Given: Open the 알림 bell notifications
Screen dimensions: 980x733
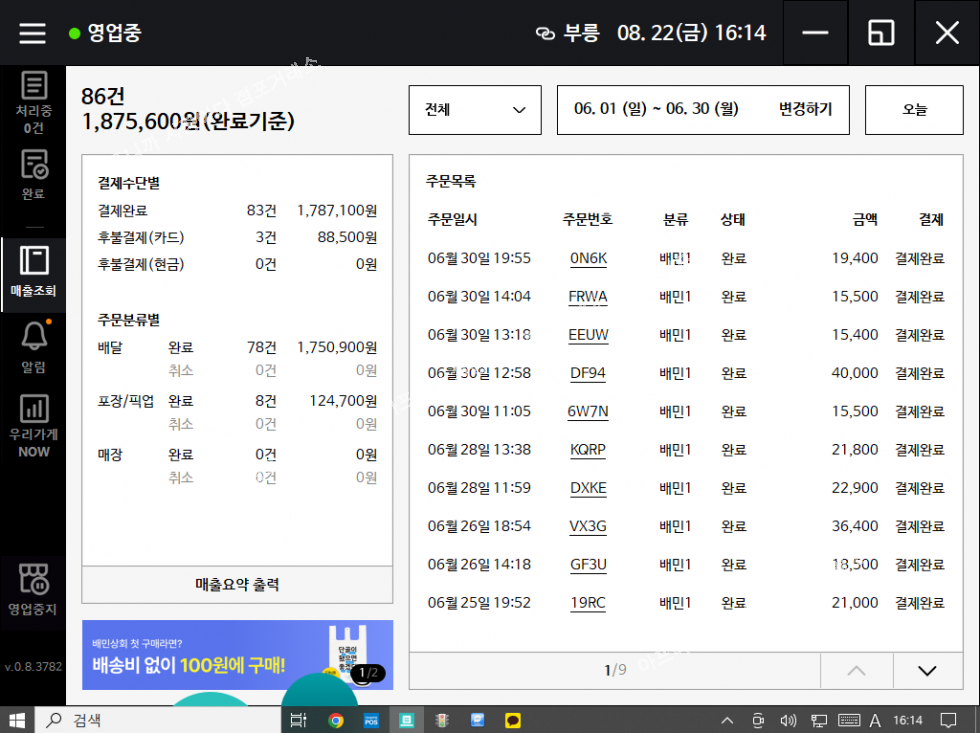Looking at the screenshot, I should click(33, 348).
